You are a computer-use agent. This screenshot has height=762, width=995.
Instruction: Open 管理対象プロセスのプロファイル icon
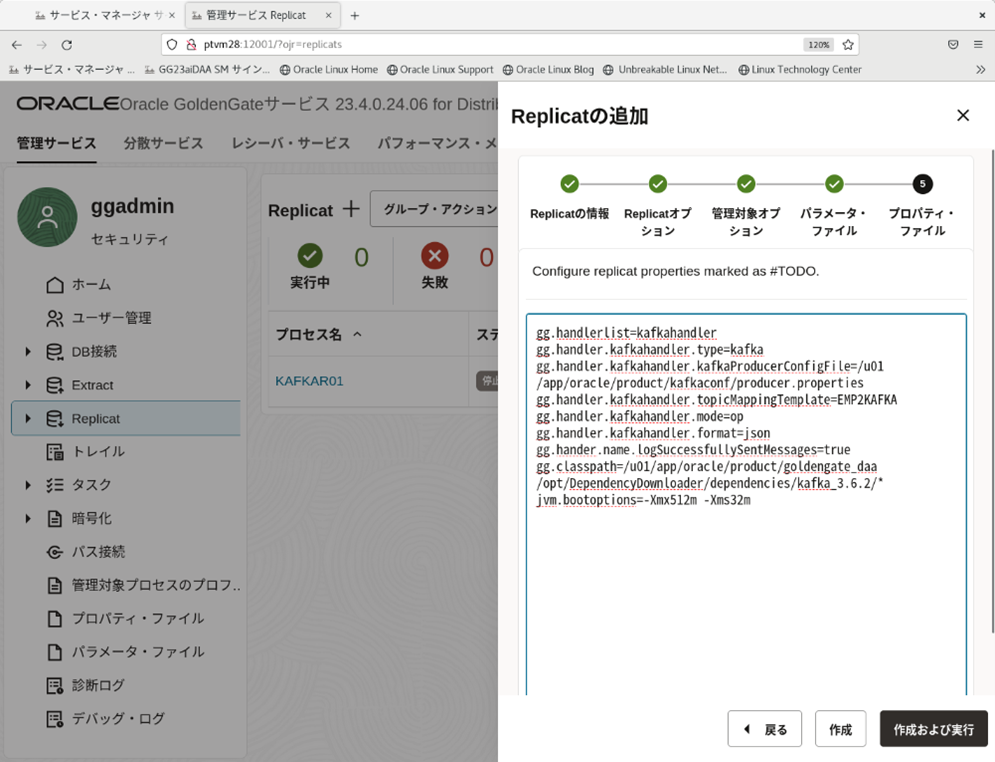[x=55, y=585]
